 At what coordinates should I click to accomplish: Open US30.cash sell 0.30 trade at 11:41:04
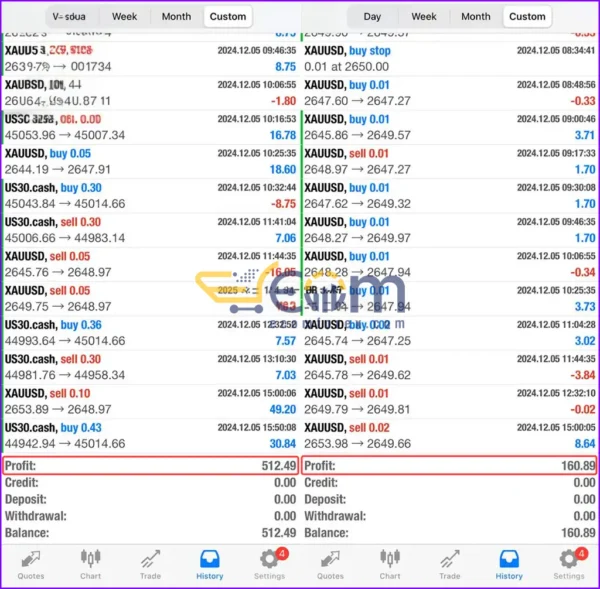[150, 230]
